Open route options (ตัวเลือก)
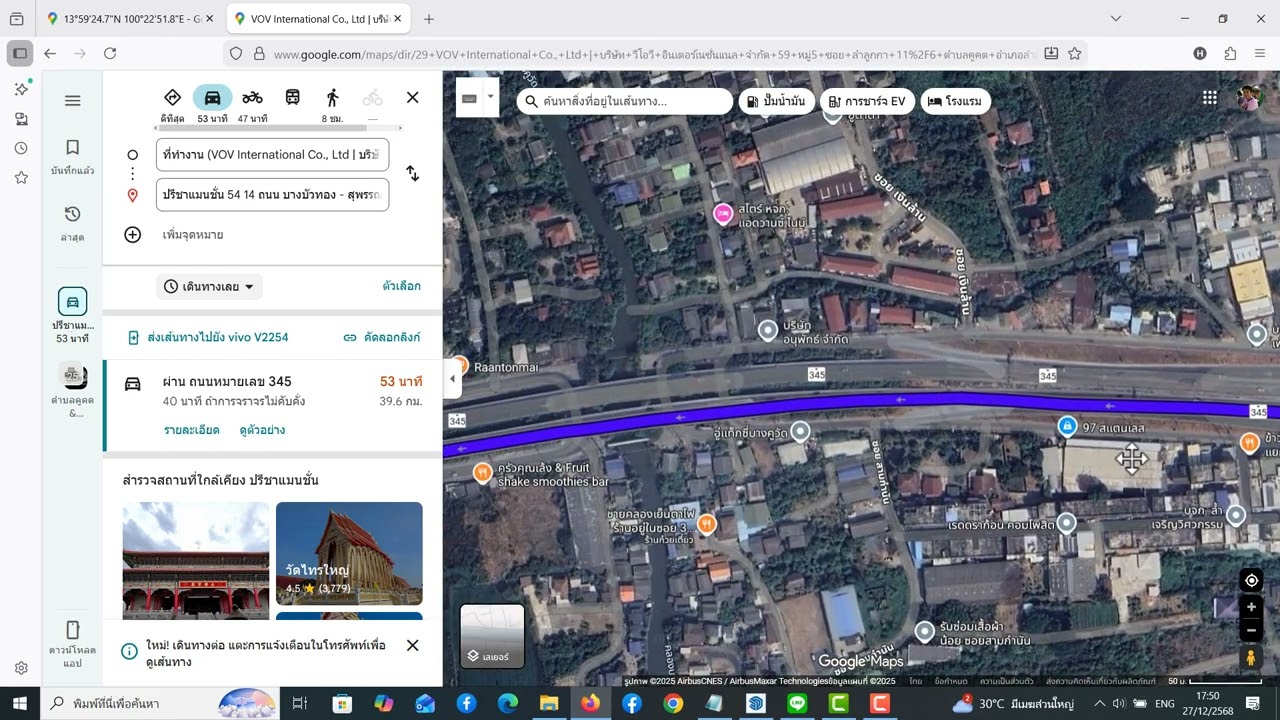 pyautogui.click(x=401, y=286)
